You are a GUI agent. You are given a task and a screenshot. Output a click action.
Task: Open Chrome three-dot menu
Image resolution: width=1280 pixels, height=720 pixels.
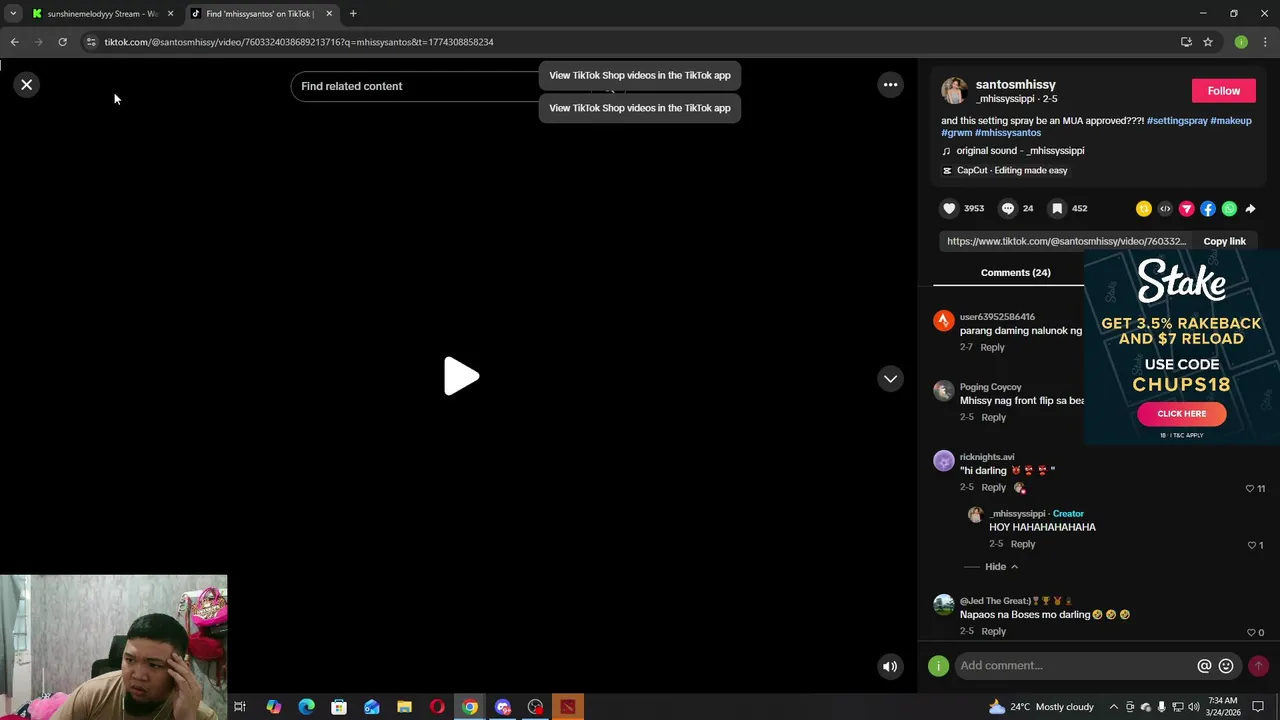(1265, 42)
